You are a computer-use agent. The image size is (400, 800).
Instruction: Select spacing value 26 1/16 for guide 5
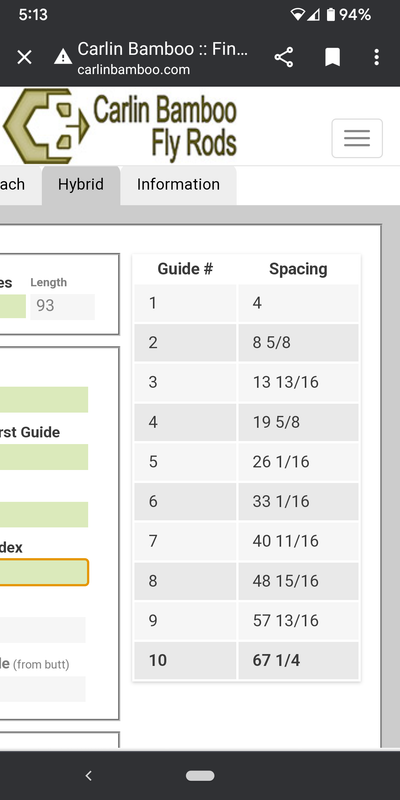click(281, 462)
